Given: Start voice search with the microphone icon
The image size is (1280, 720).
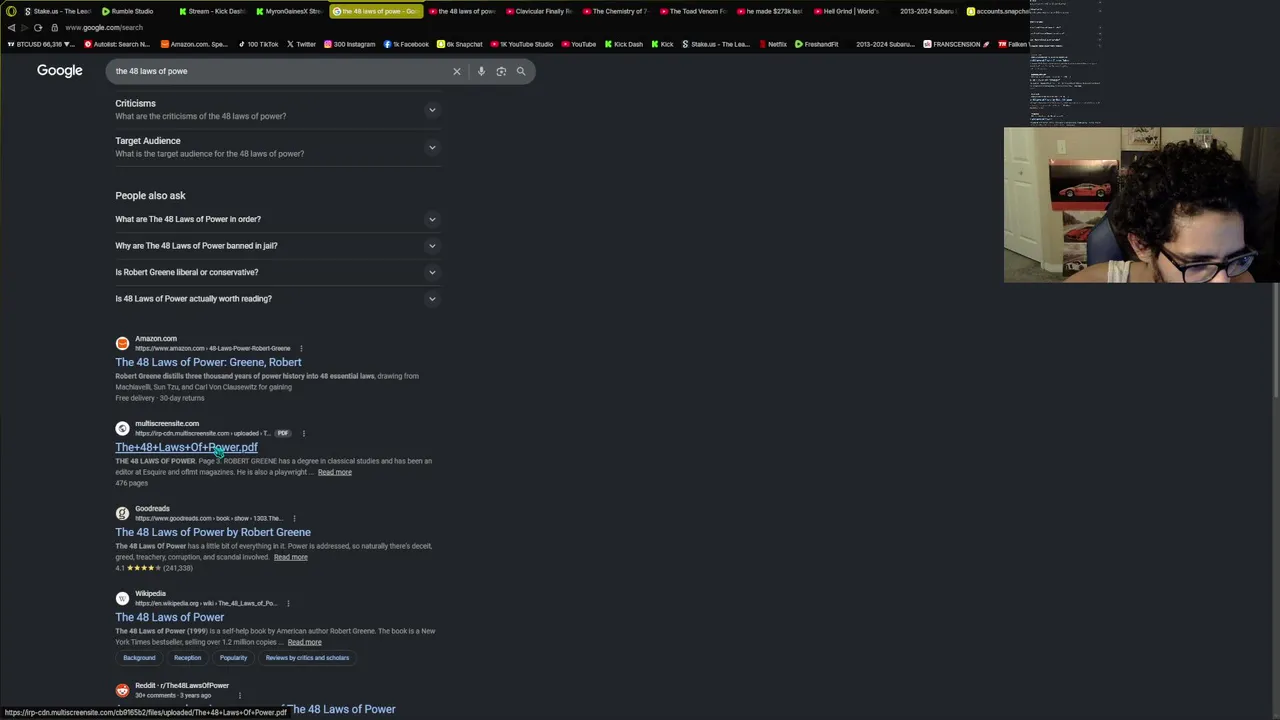Looking at the screenshot, I should (481, 71).
